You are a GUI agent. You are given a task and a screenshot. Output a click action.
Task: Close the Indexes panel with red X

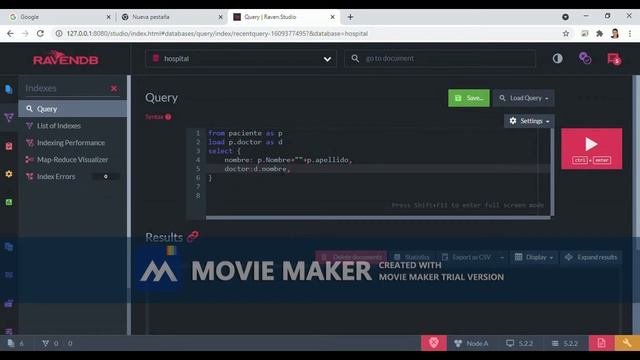click(x=114, y=88)
